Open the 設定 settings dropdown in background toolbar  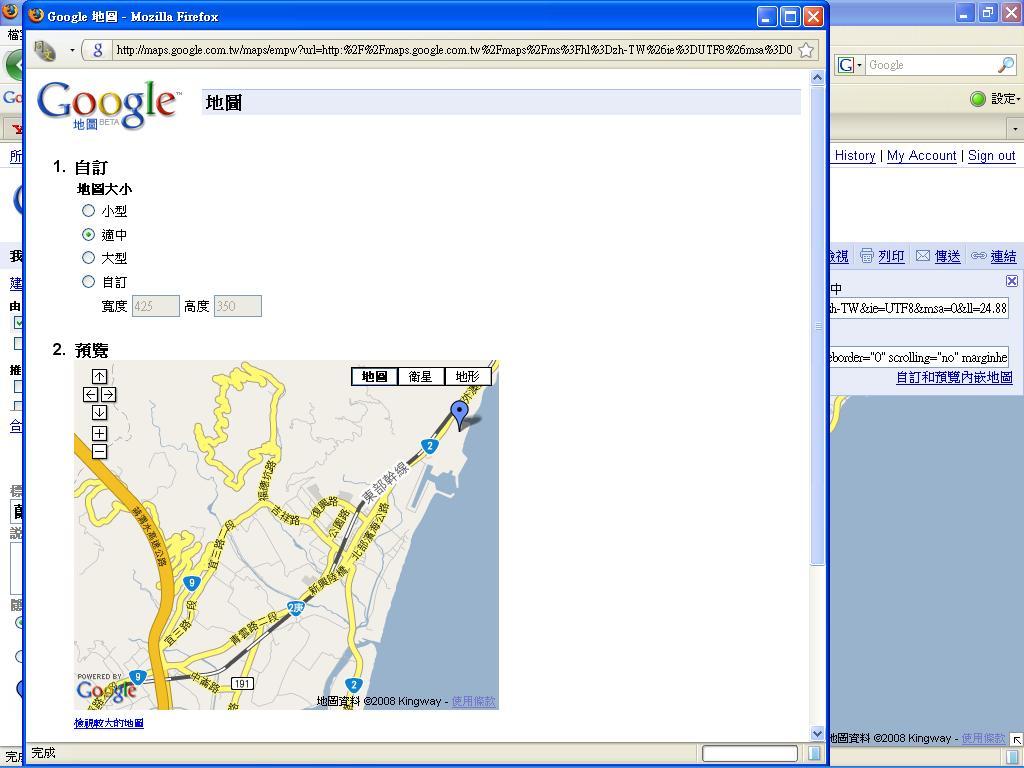[1005, 99]
